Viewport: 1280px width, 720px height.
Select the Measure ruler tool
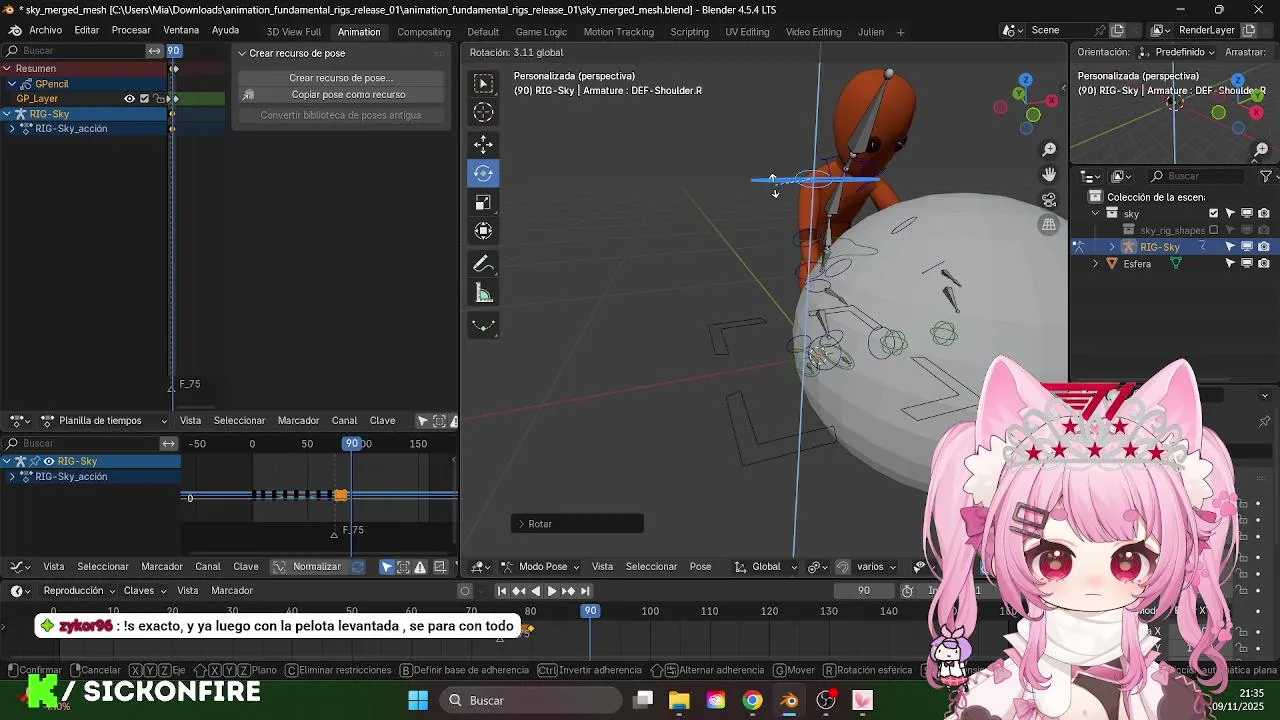483,293
